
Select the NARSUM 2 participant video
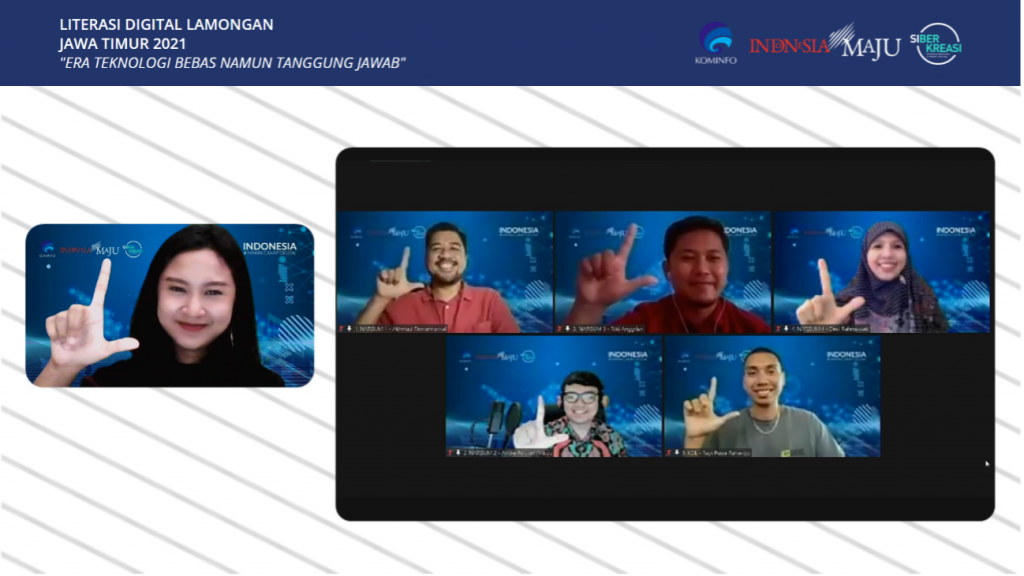(553, 396)
